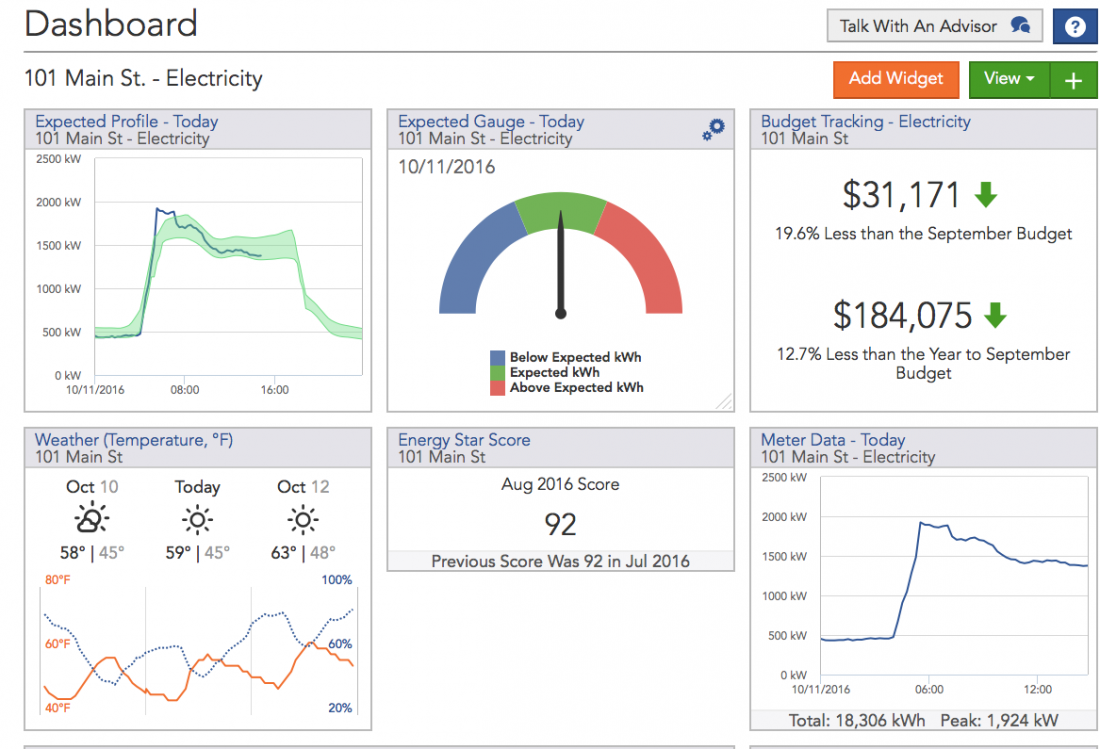Viewport: 1100px width, 749px height.
Task: Click the 'Dashboard' page title
Action: [x=111, y=24]
